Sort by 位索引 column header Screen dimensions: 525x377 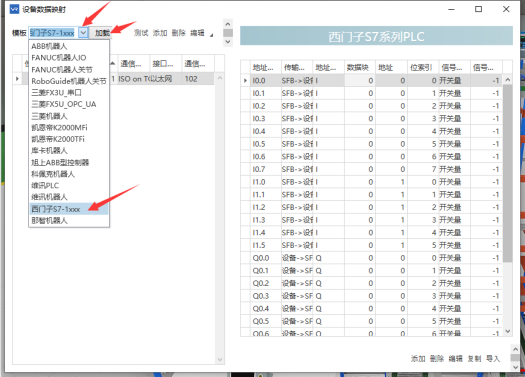click(x=422, y=68)
